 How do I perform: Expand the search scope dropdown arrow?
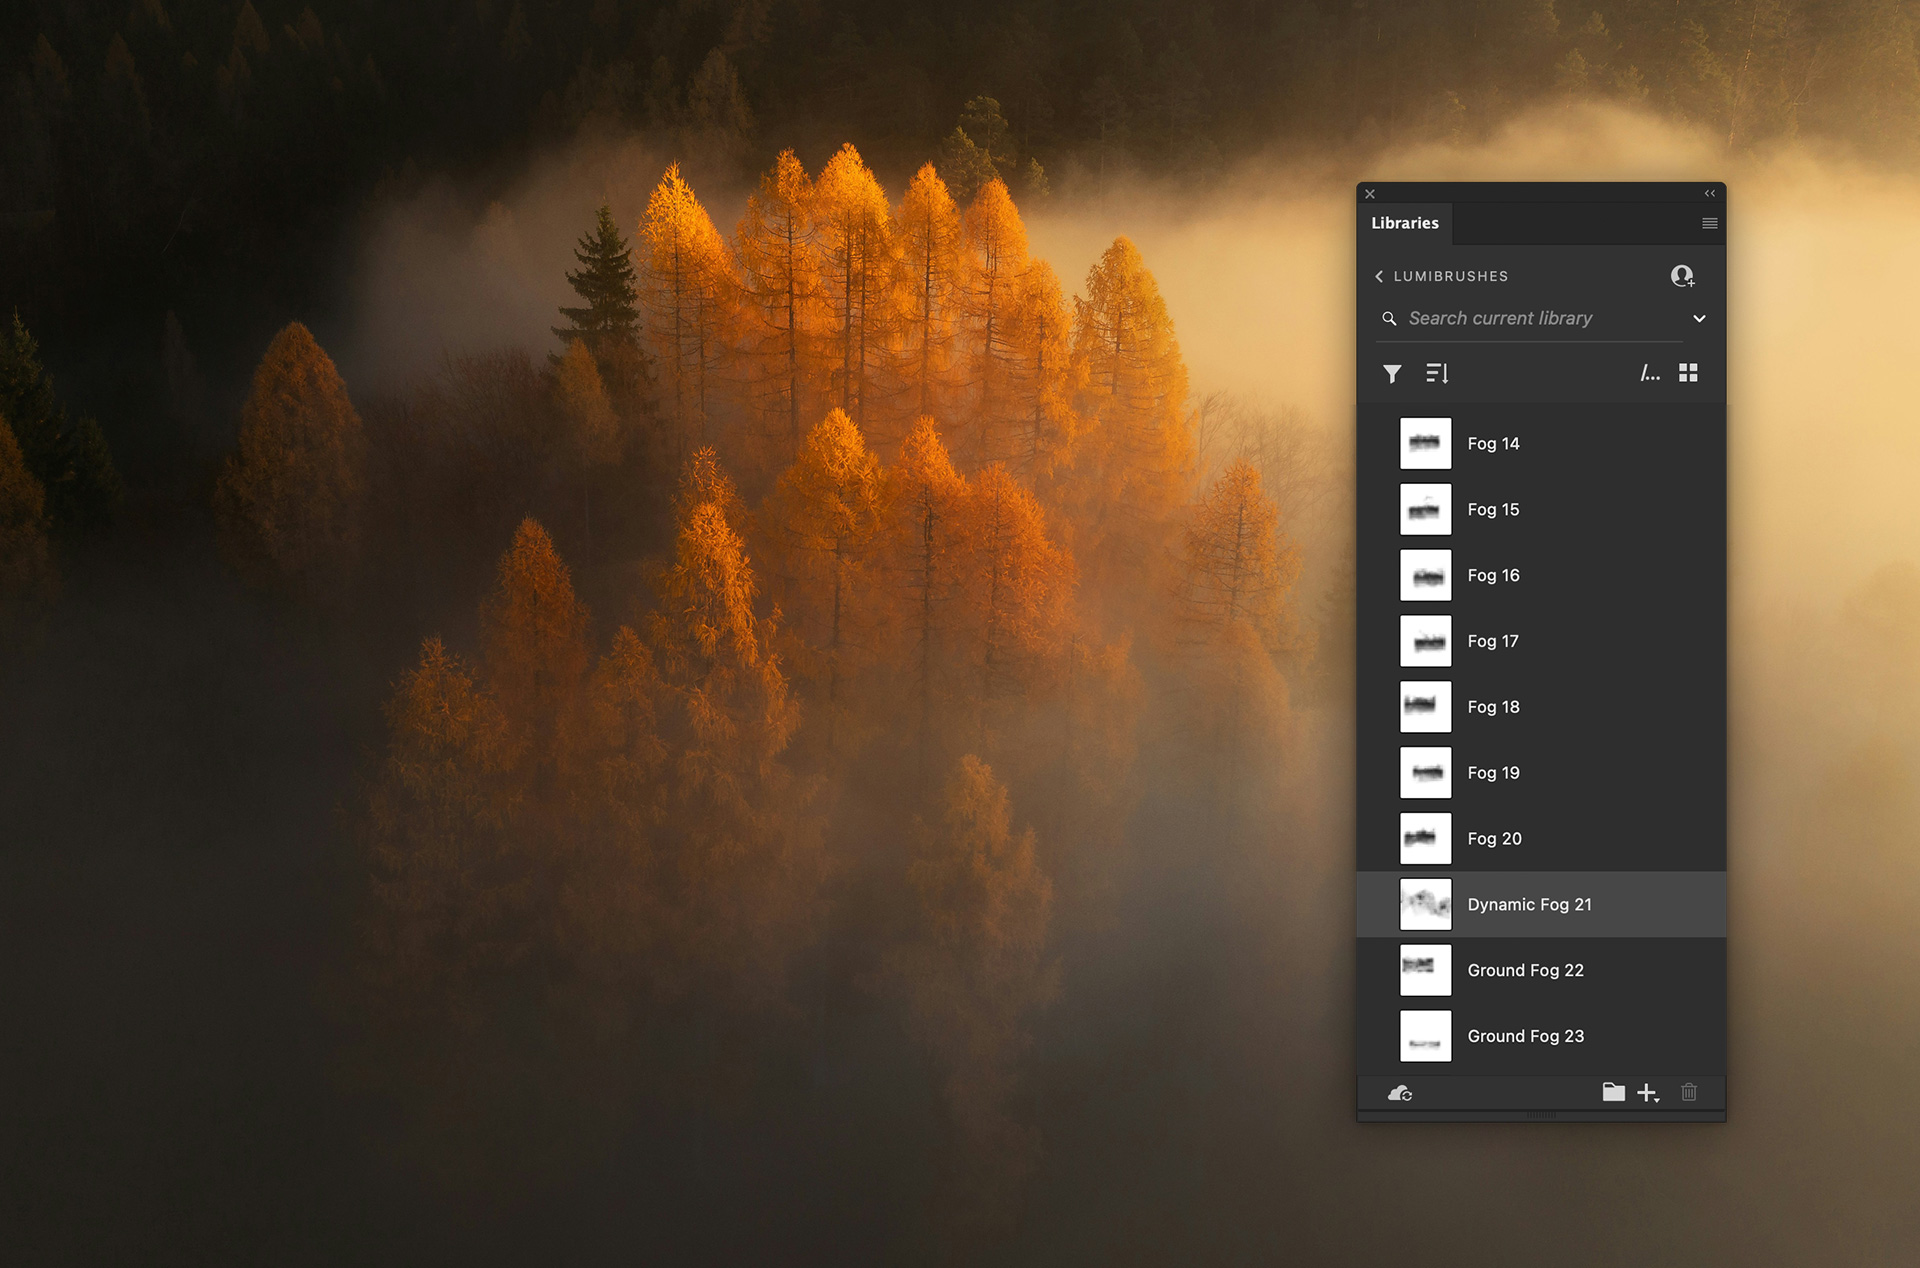click(1698, 319)
